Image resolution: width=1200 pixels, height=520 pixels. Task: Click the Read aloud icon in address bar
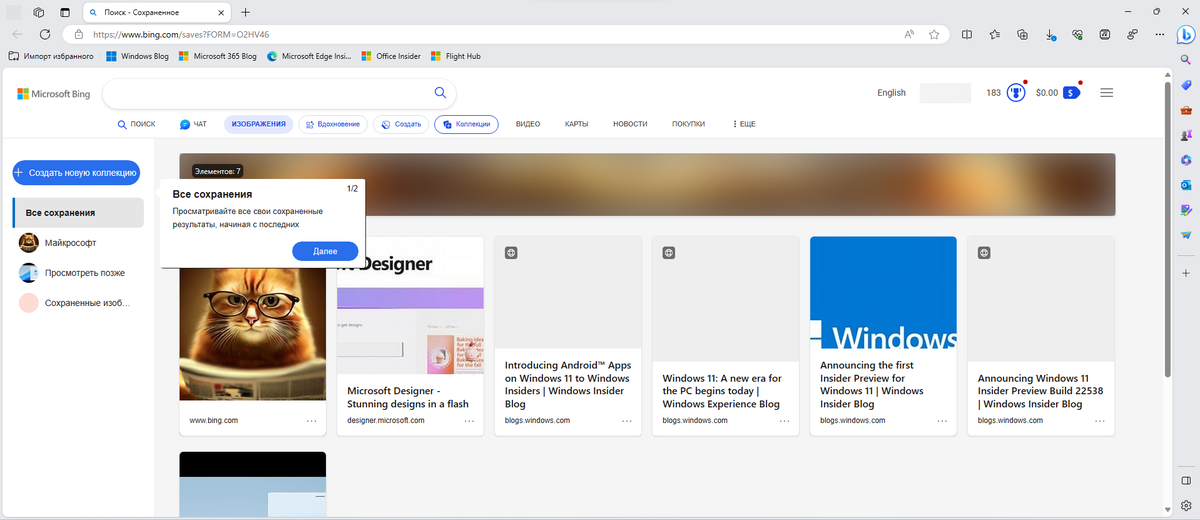click(x=909, y=34)
